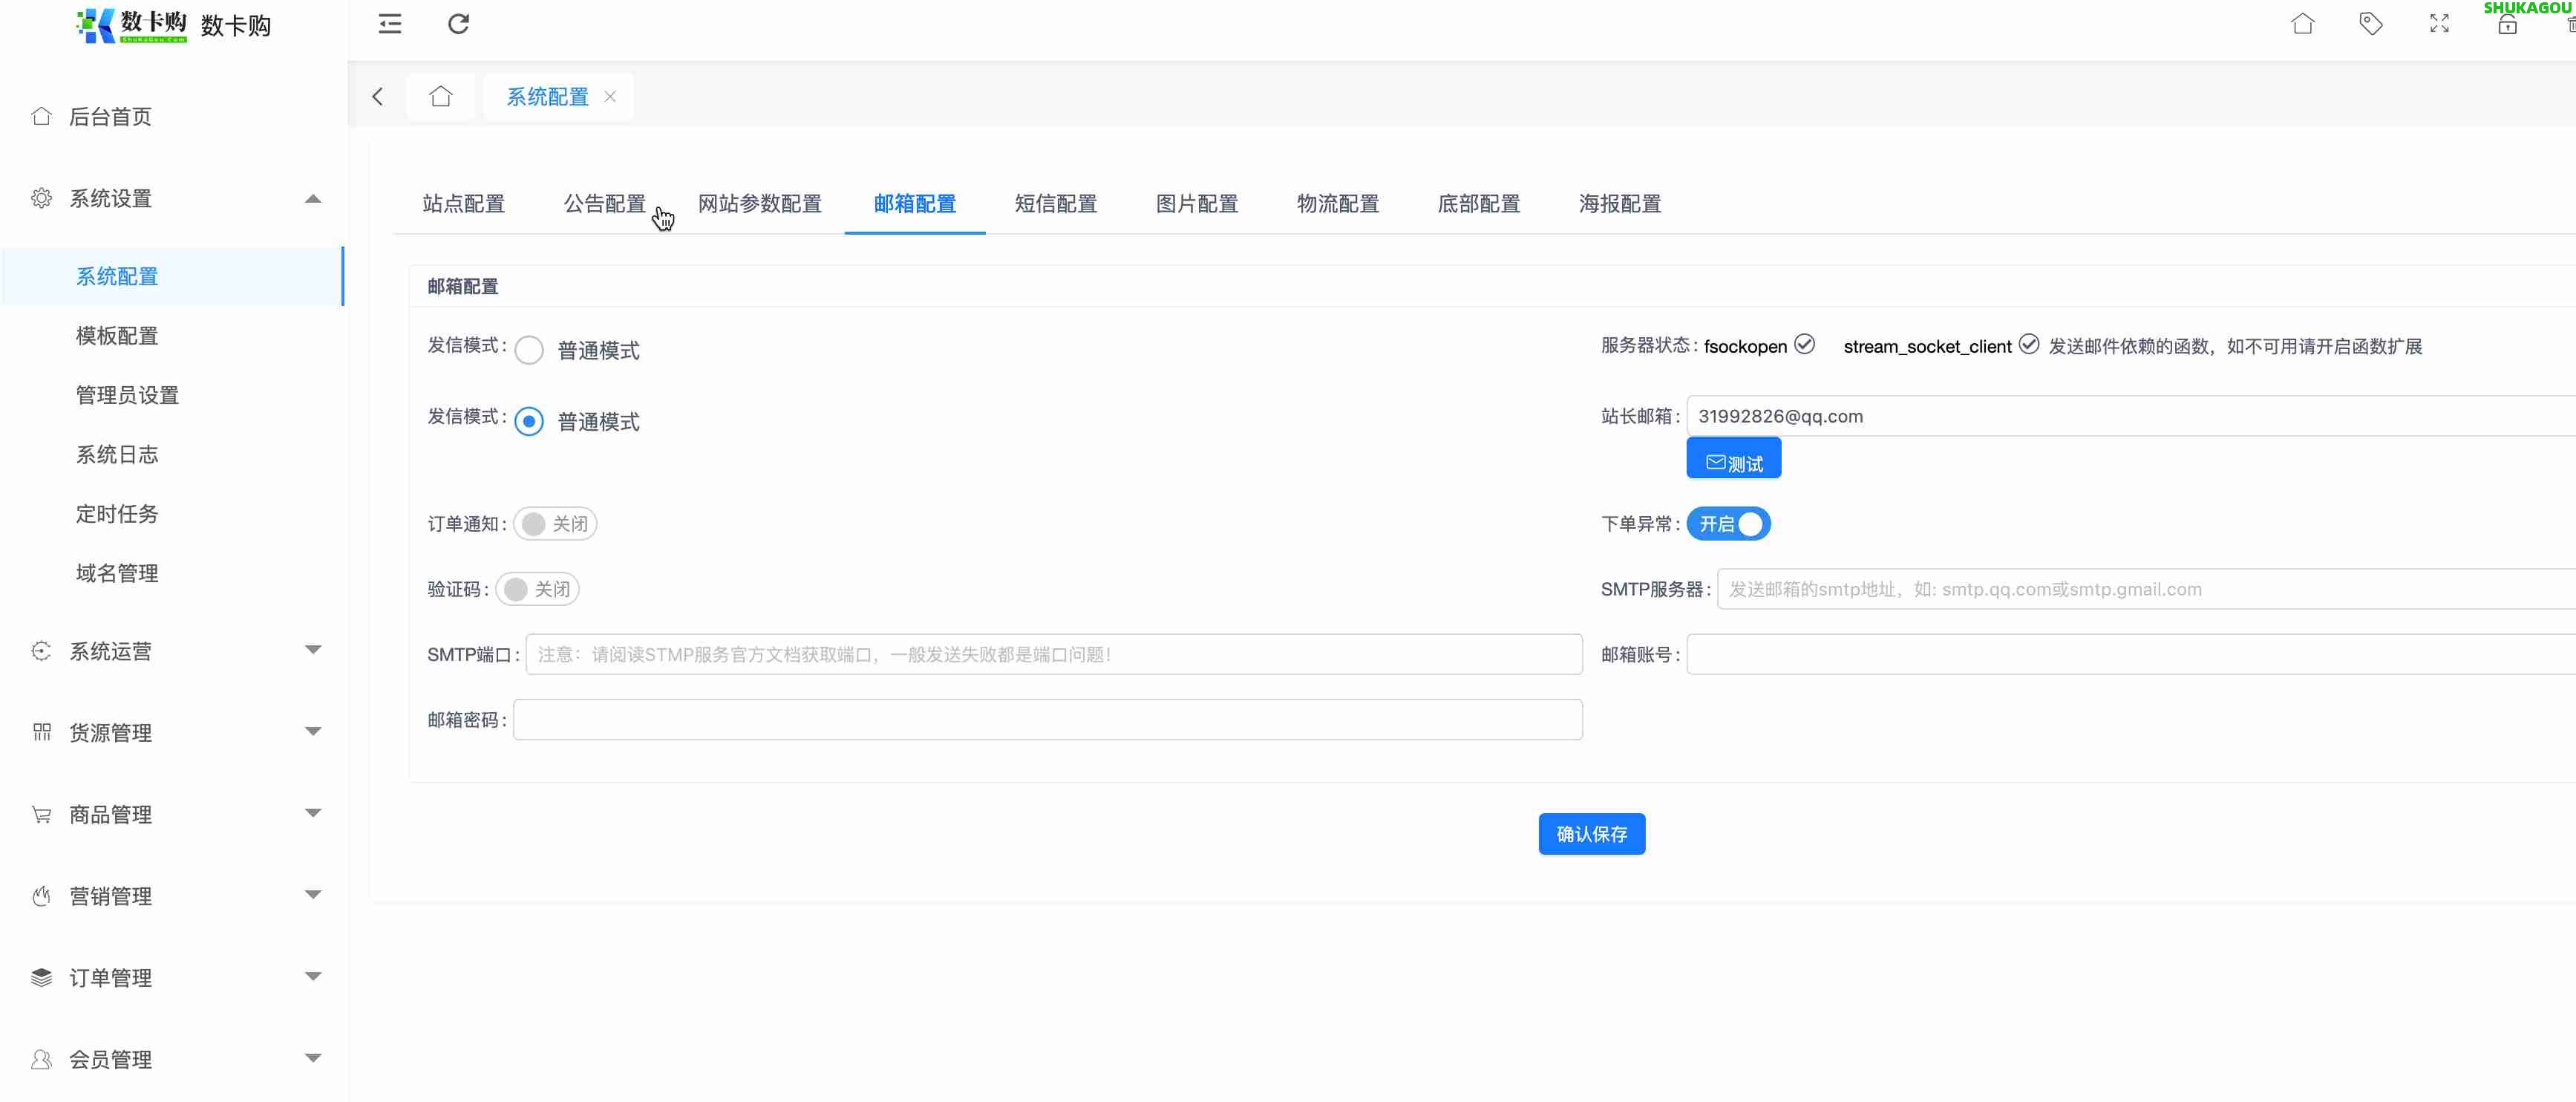Click the home icon in the top toolbar
2576x1102 pixels.
click(2303, 23)
